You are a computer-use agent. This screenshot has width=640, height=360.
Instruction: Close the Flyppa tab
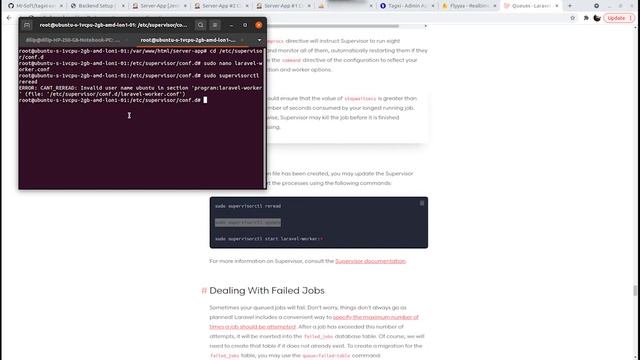[495, 6]
